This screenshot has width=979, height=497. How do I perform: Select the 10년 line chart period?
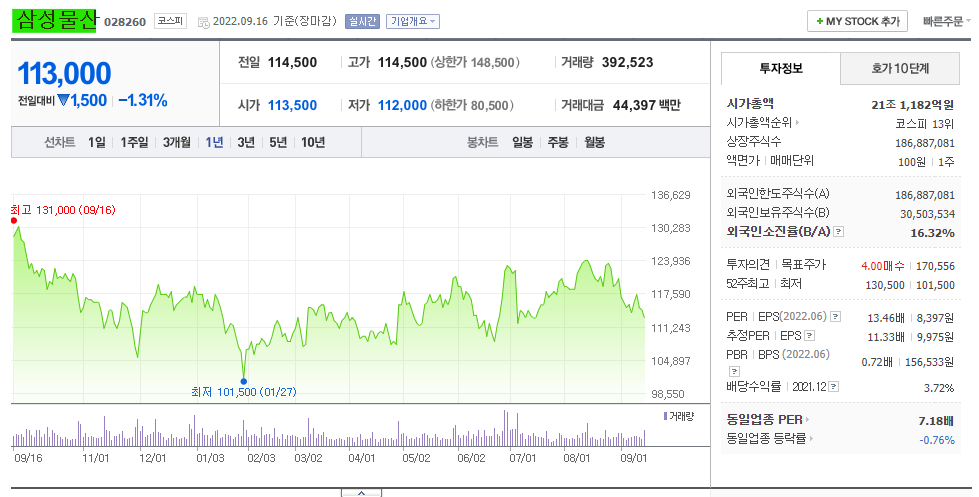click(x=313, y=142)
